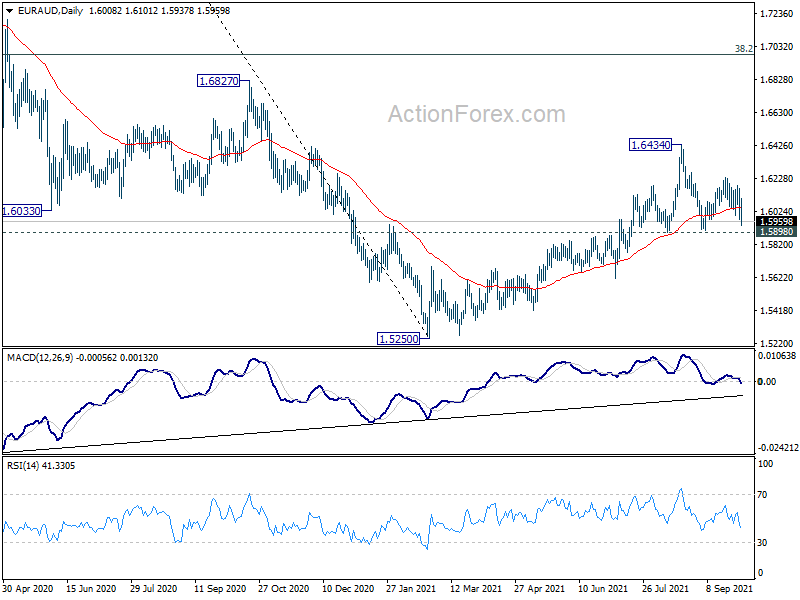The image size is (800, 600).
Task: Click the ActionForex.com watermark
Action: click(477, 114)
